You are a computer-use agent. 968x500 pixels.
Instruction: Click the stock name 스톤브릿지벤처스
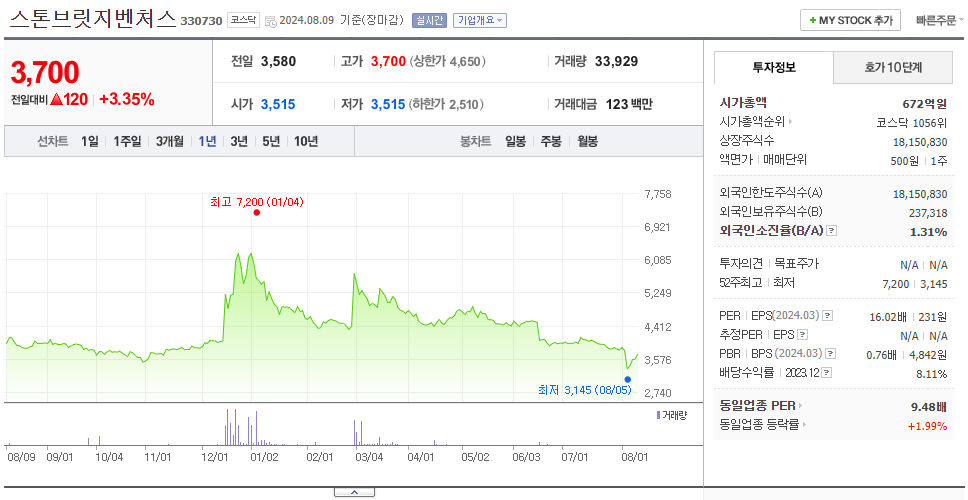[93, 19]
